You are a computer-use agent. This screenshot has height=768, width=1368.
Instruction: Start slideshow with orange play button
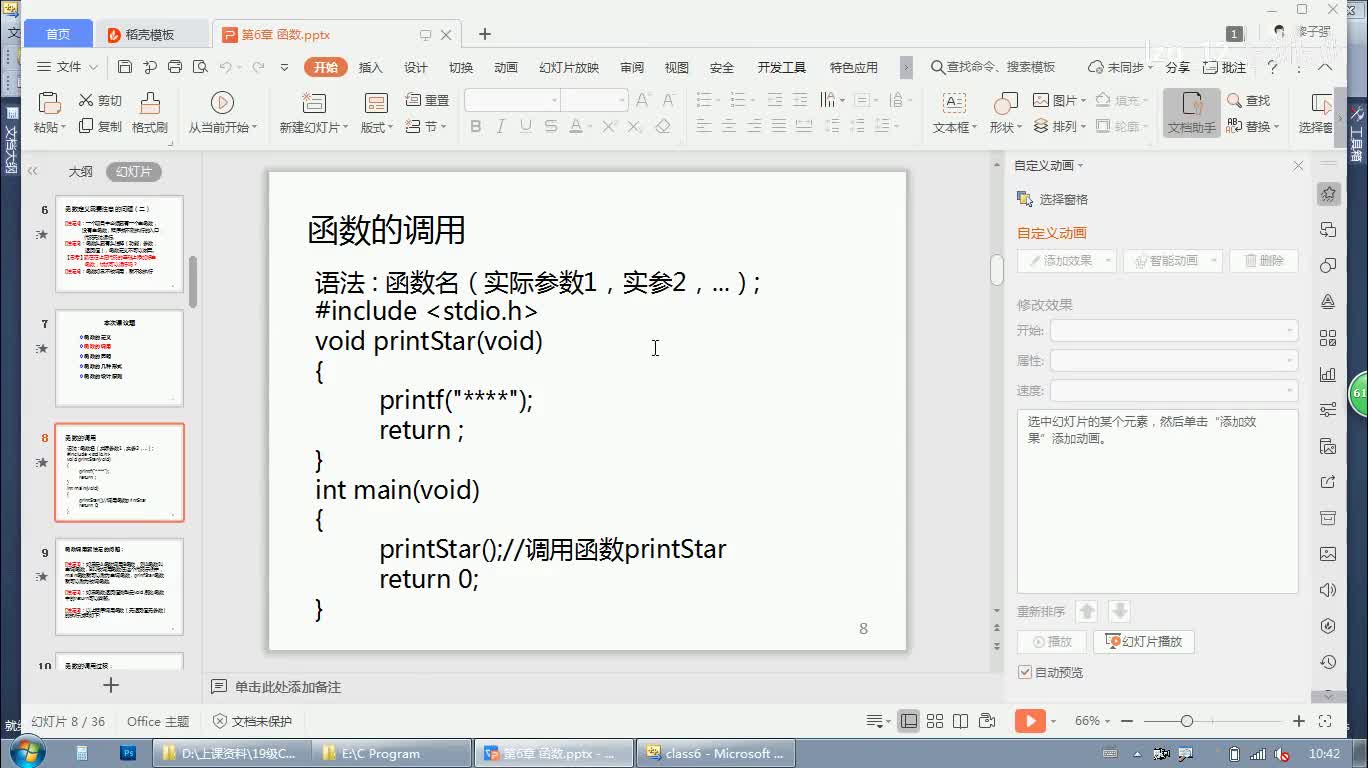1029,721
